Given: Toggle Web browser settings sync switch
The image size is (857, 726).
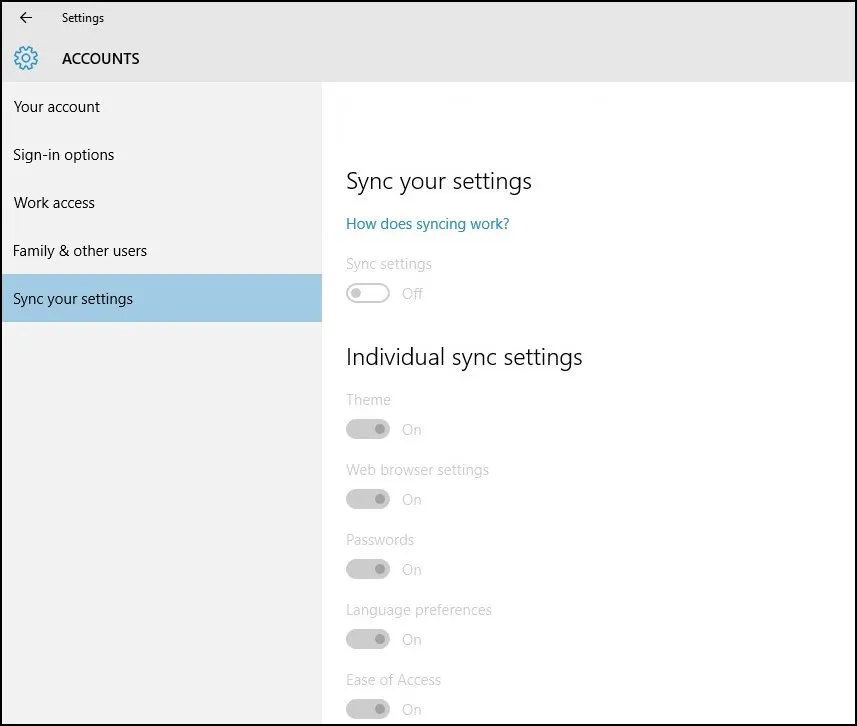Looking at the screenshot, I should [x=368, y=499].
